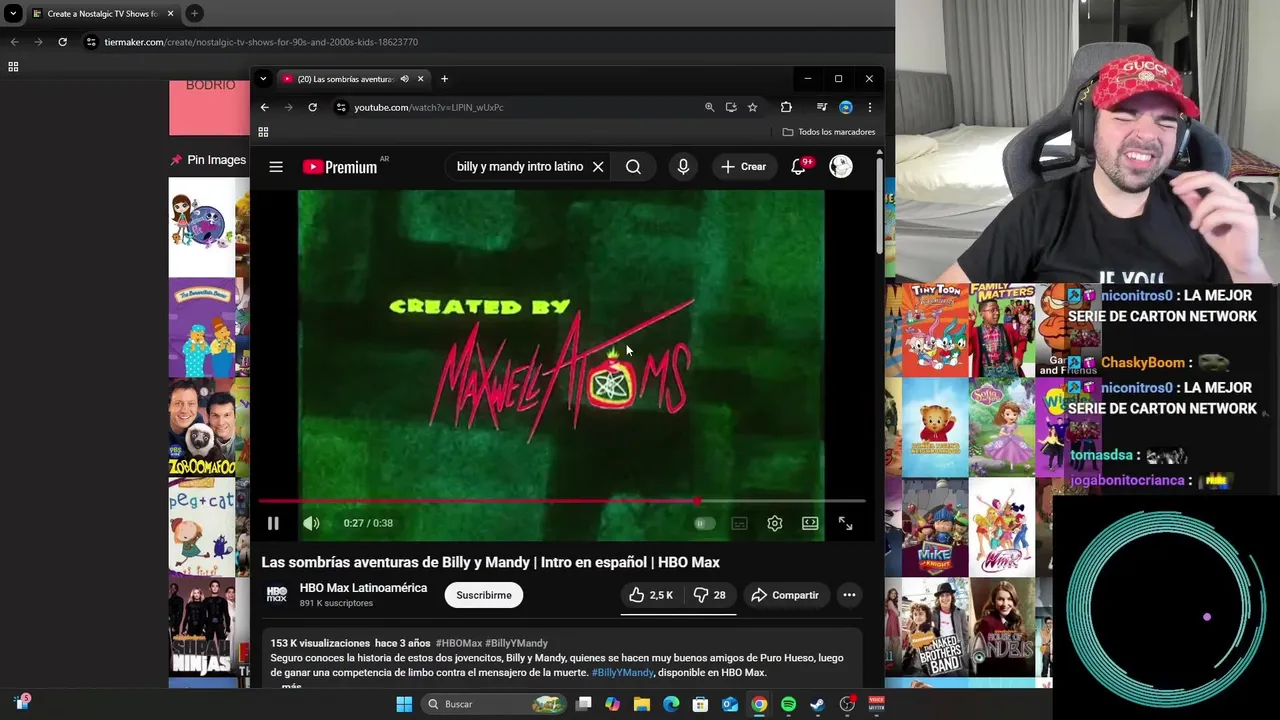
Task: Toggle subtitles button in the player
Action: (739, 523)
